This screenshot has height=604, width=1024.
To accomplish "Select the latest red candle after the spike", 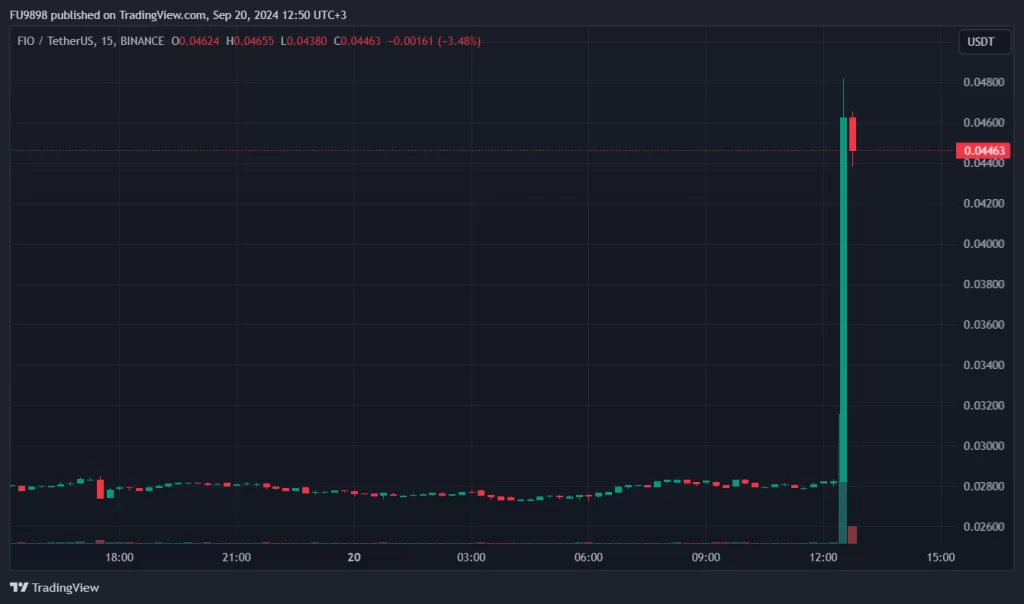I will point(852,134).
